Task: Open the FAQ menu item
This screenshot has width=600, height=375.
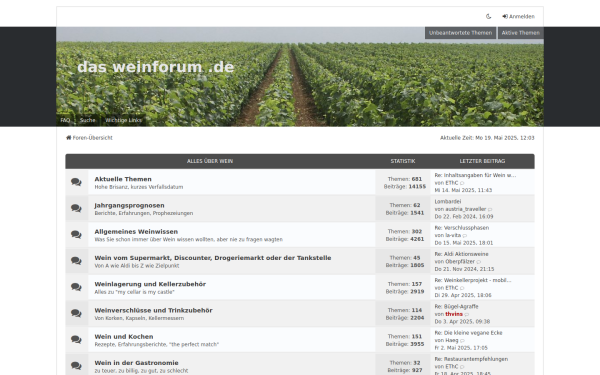Action: (65, 120)
